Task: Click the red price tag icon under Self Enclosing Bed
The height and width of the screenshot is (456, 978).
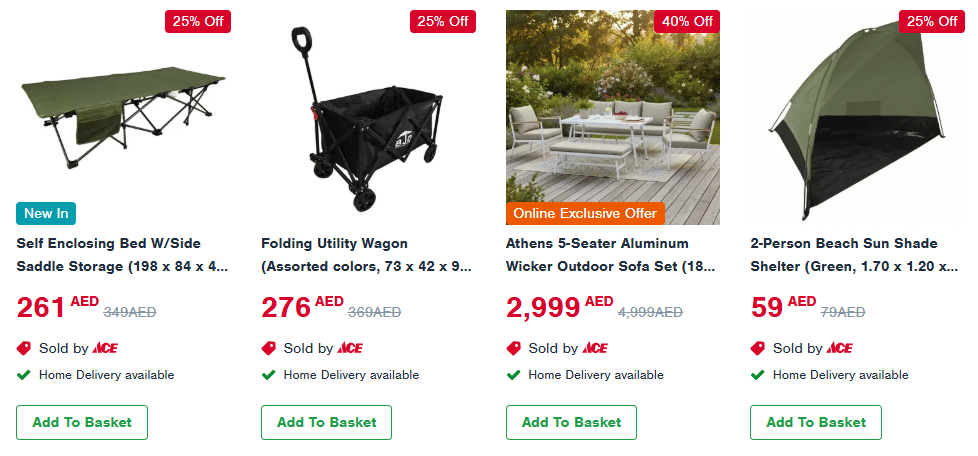Action: (25, 349)
